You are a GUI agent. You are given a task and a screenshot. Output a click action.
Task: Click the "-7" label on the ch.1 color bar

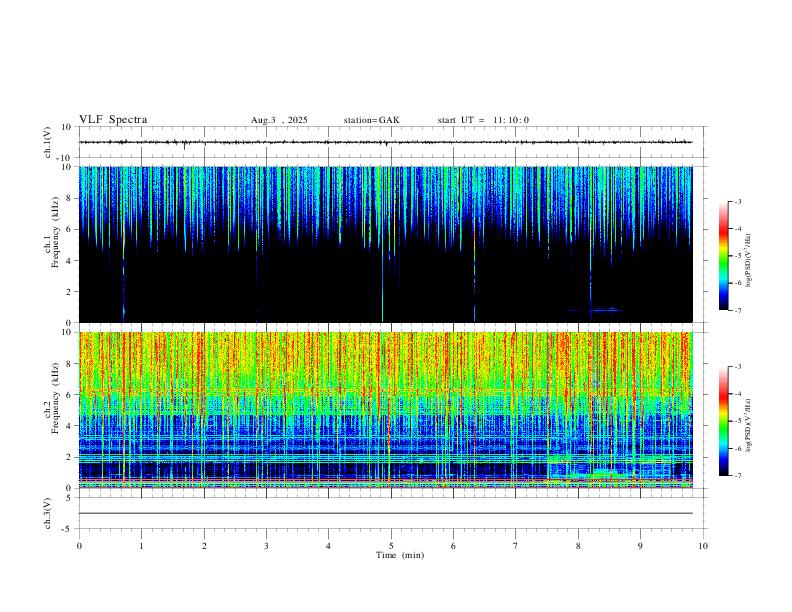tap(738, 311)
